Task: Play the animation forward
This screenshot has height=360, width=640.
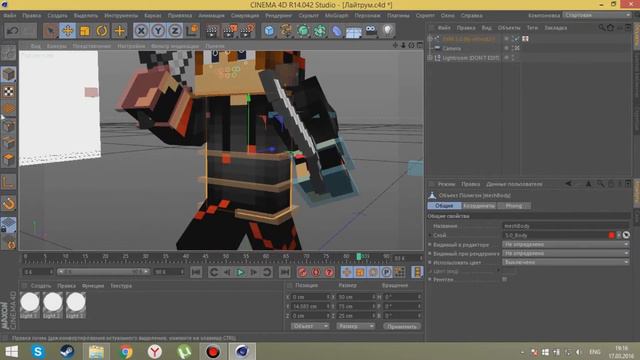Action: (x=240, y=272)
